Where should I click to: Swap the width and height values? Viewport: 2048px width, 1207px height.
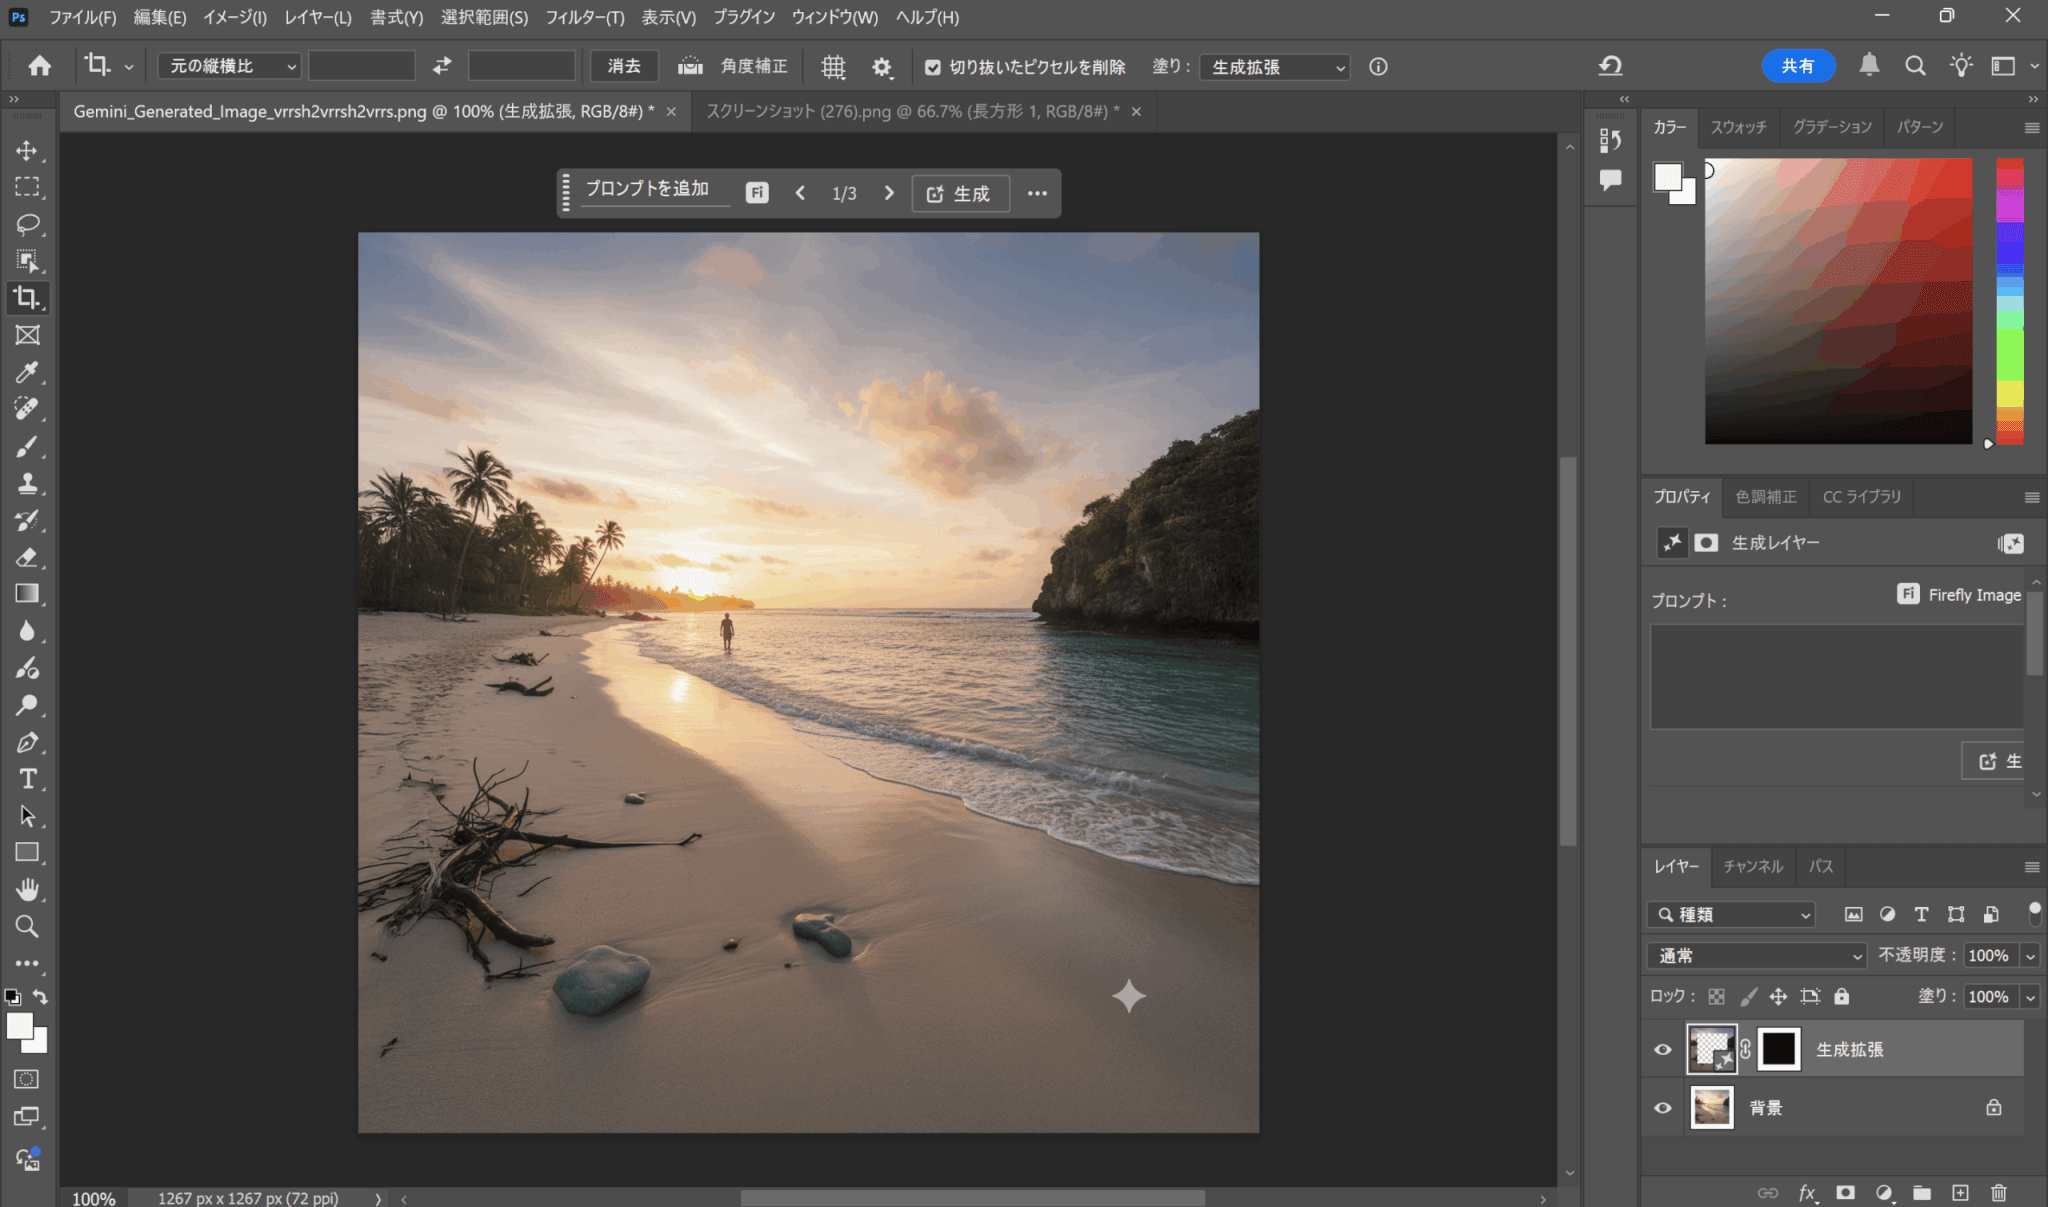pos(442,66)
